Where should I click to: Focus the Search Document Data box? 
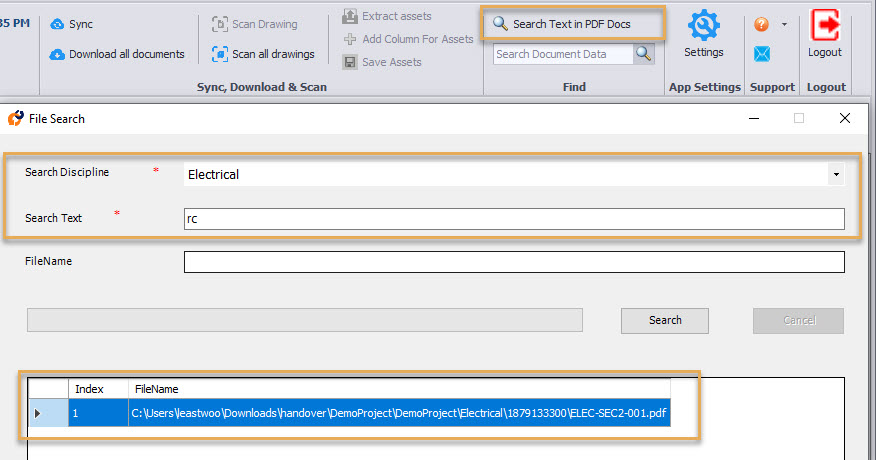click(x=563, y=54)
